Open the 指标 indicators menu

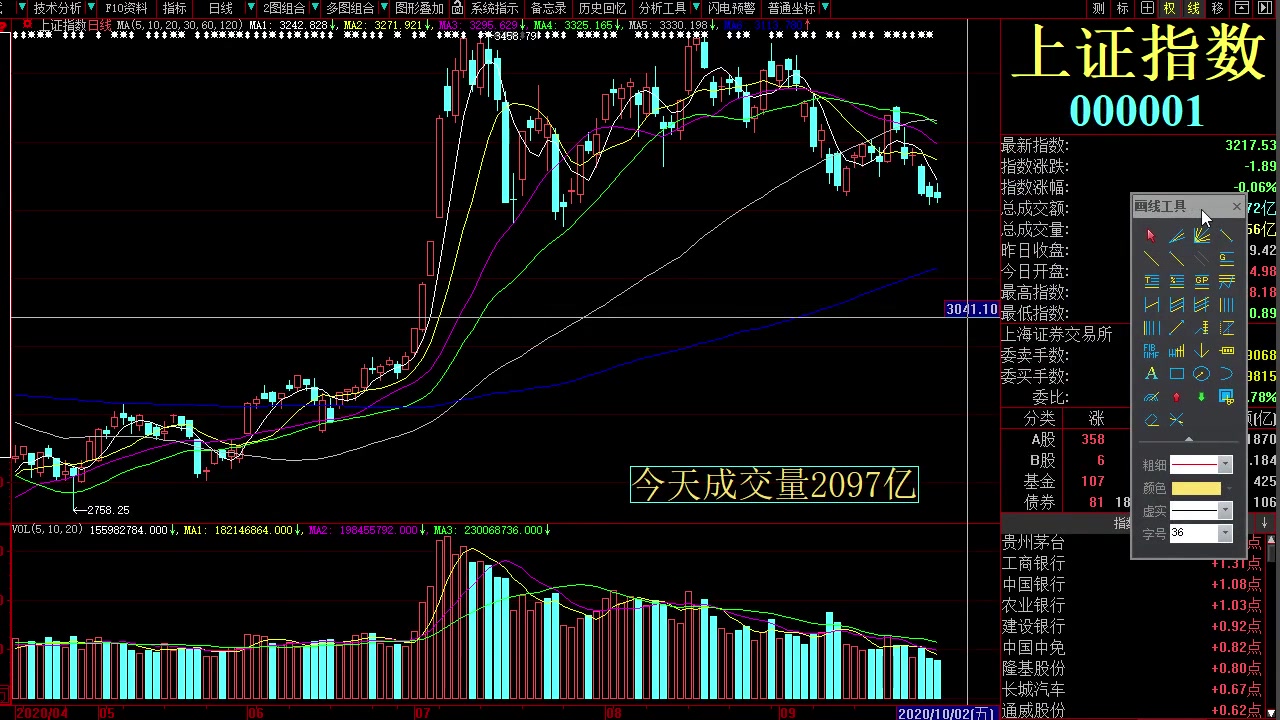pyautogui.click(x=175, y=8)
